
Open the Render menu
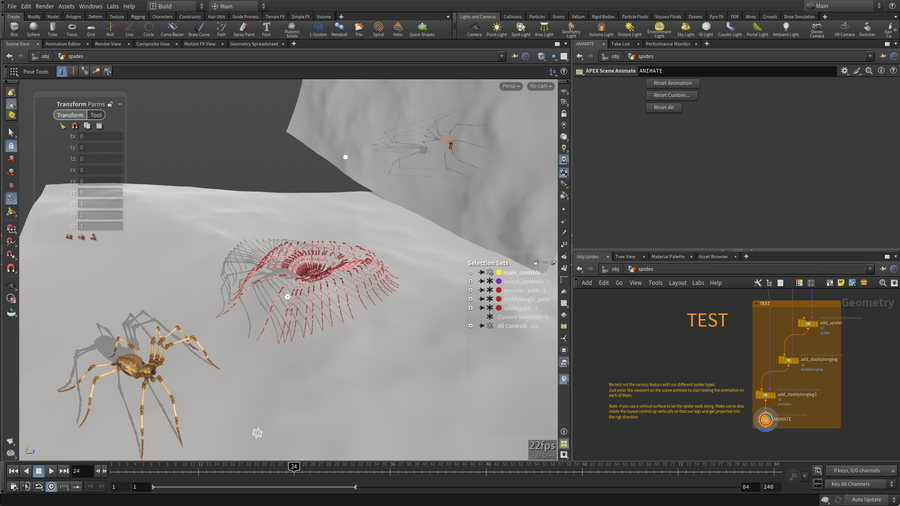(44, 6)
